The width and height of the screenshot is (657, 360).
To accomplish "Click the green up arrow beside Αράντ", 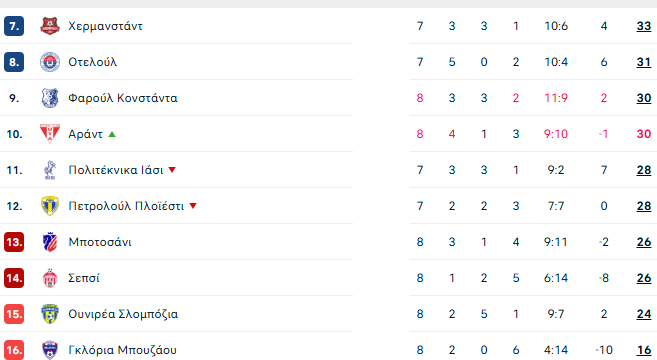I will point(112,134).
